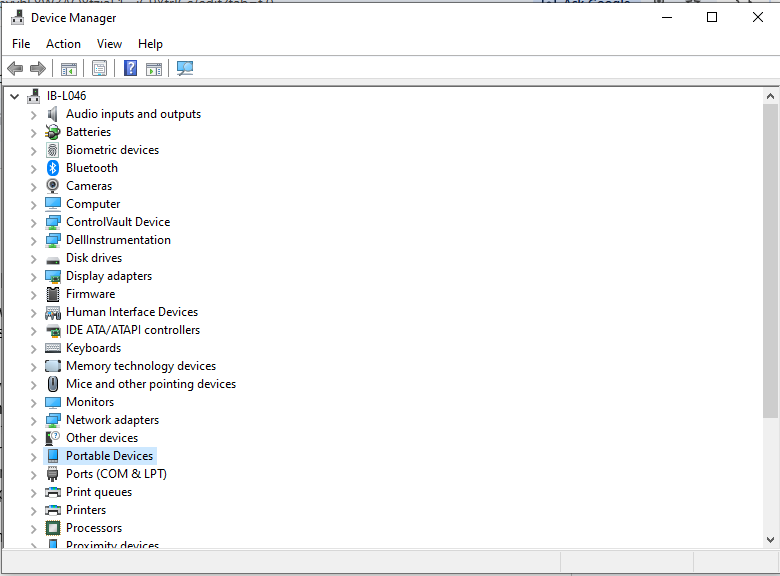The height and width of the screenshot is (576, 780).
Task: Click the Computer category monitor icon
Action: [x=53, y=204]
